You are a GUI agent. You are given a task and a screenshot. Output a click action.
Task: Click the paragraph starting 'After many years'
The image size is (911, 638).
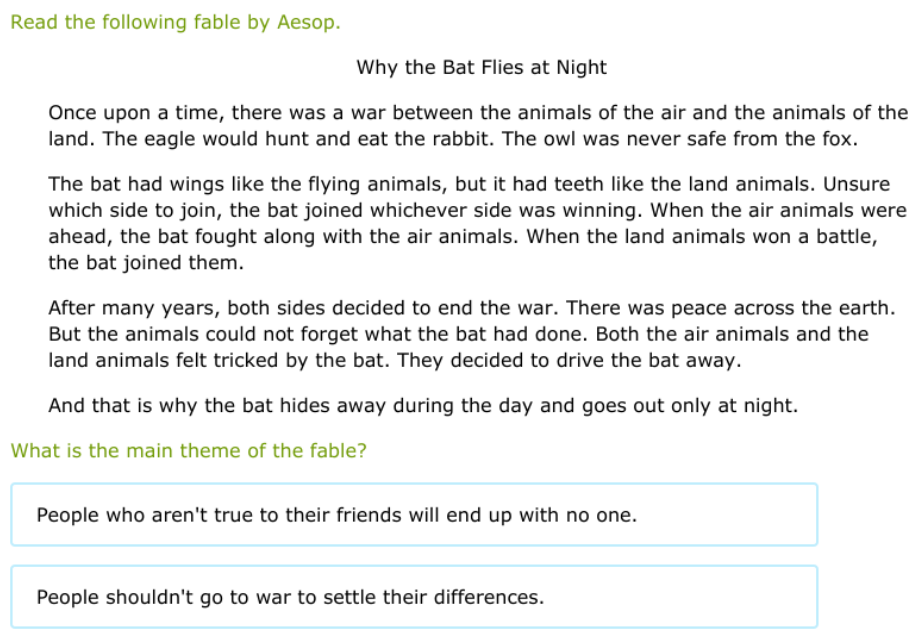(x=477, y=334)
